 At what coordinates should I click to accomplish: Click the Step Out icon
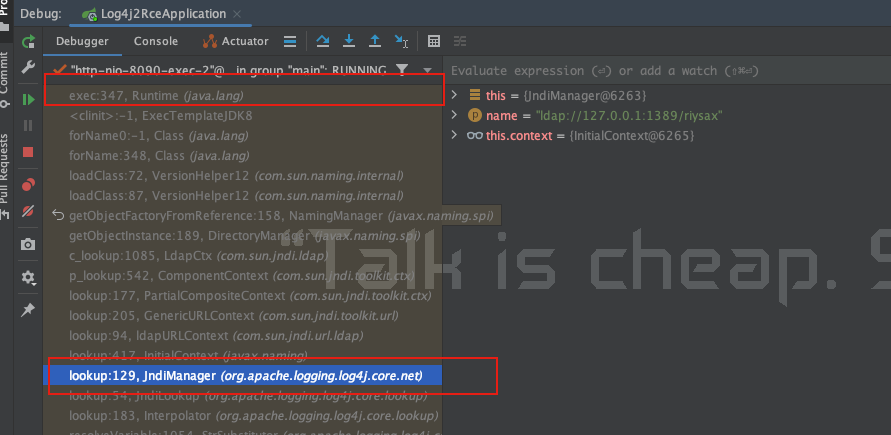375,41
